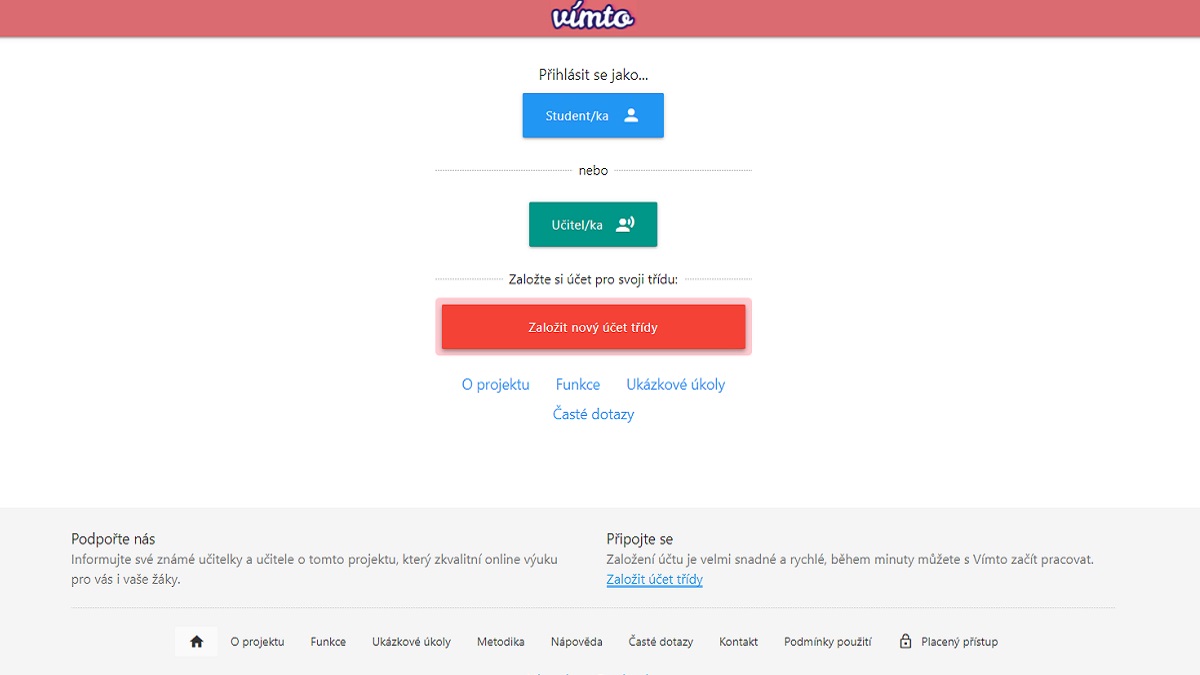View Podmínky použití in the footer
This screenshot has width=1200, height=675.
click(x=828, y=641)
